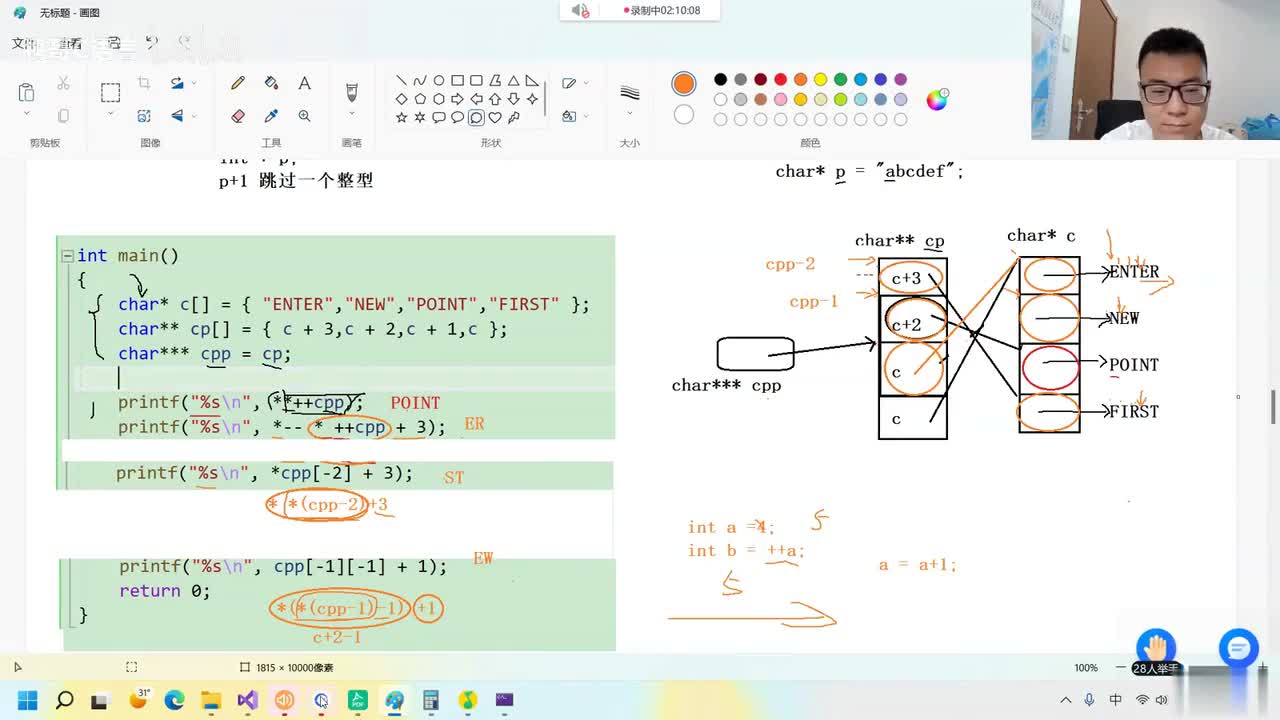Click the Paste clipboard icon

27,92
